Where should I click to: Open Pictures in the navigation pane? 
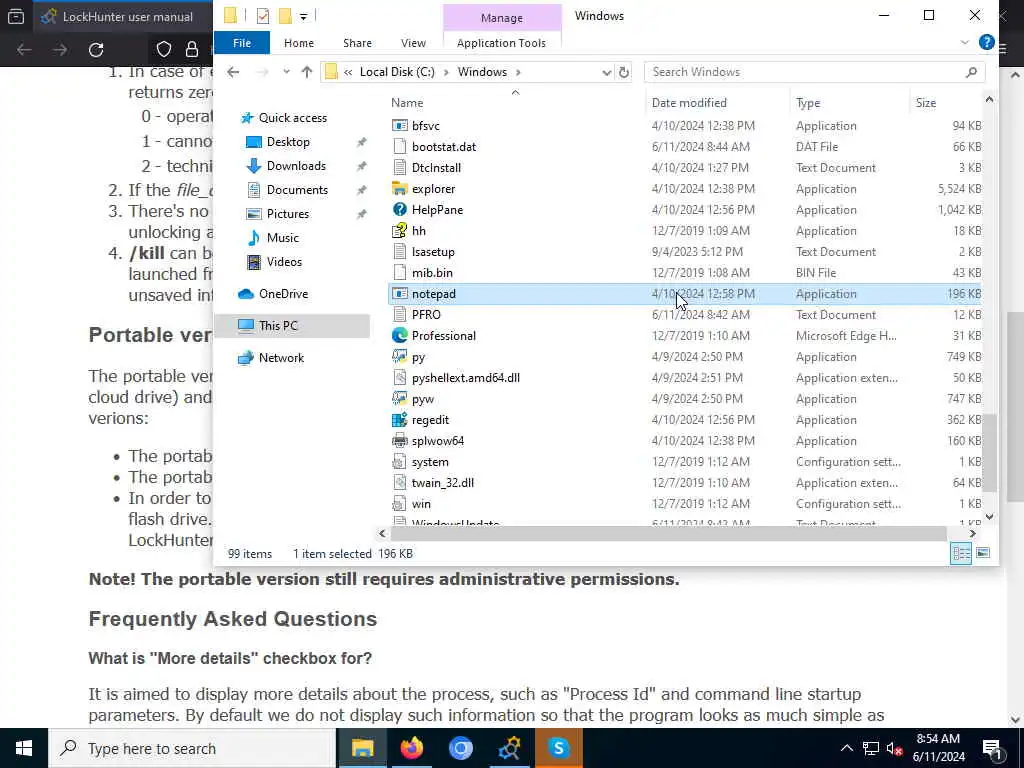(x=287, y=214)
